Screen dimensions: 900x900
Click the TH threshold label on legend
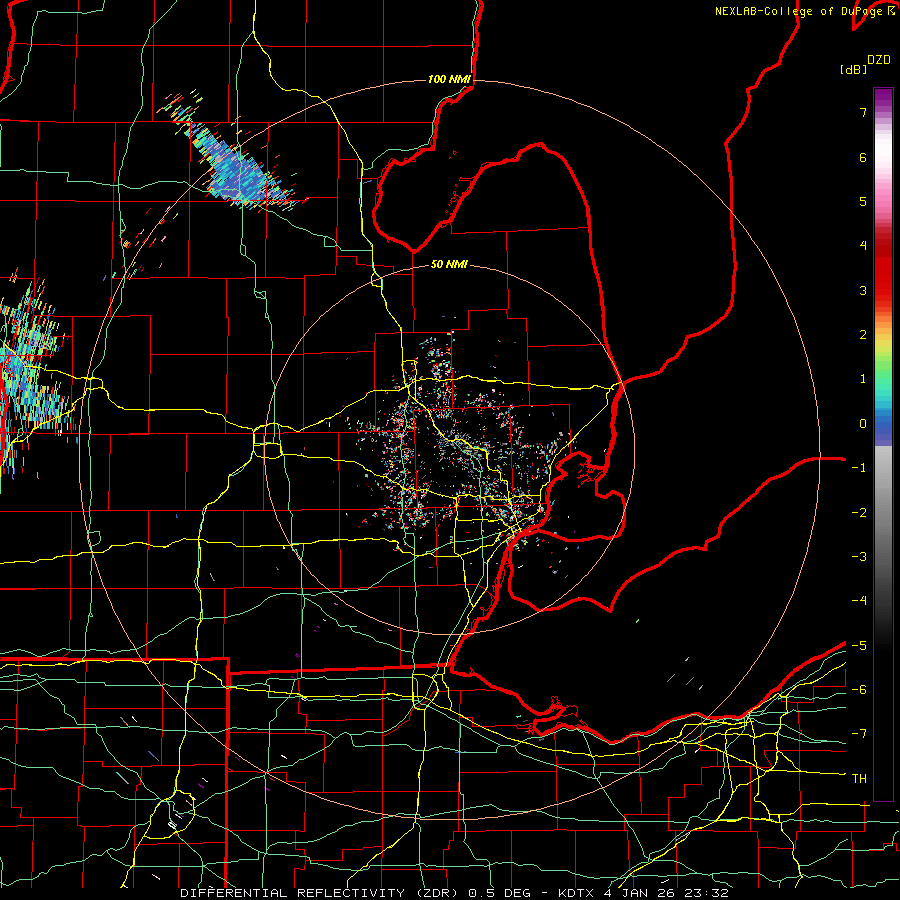pos(859,779)
